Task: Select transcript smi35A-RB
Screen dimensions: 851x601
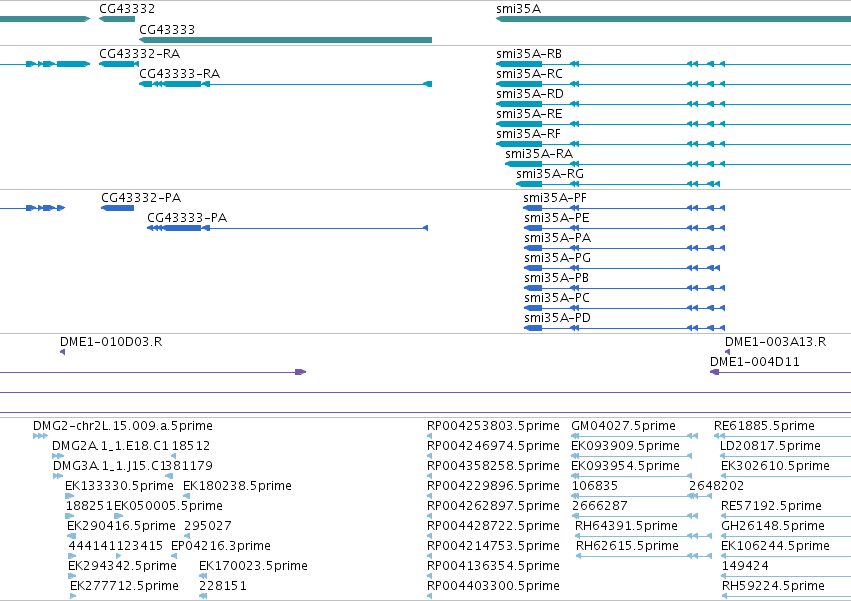Action: [529, 54]
